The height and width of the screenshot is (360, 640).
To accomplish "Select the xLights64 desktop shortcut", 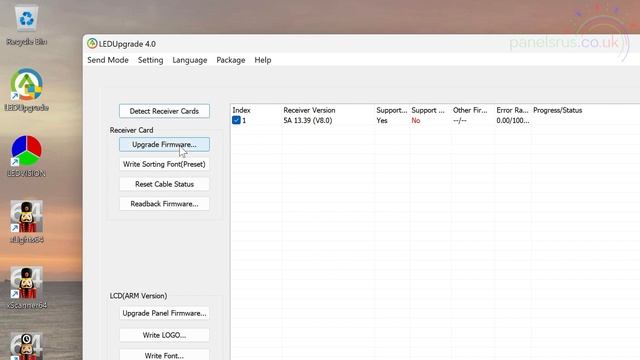I will [x=27, y=222].
